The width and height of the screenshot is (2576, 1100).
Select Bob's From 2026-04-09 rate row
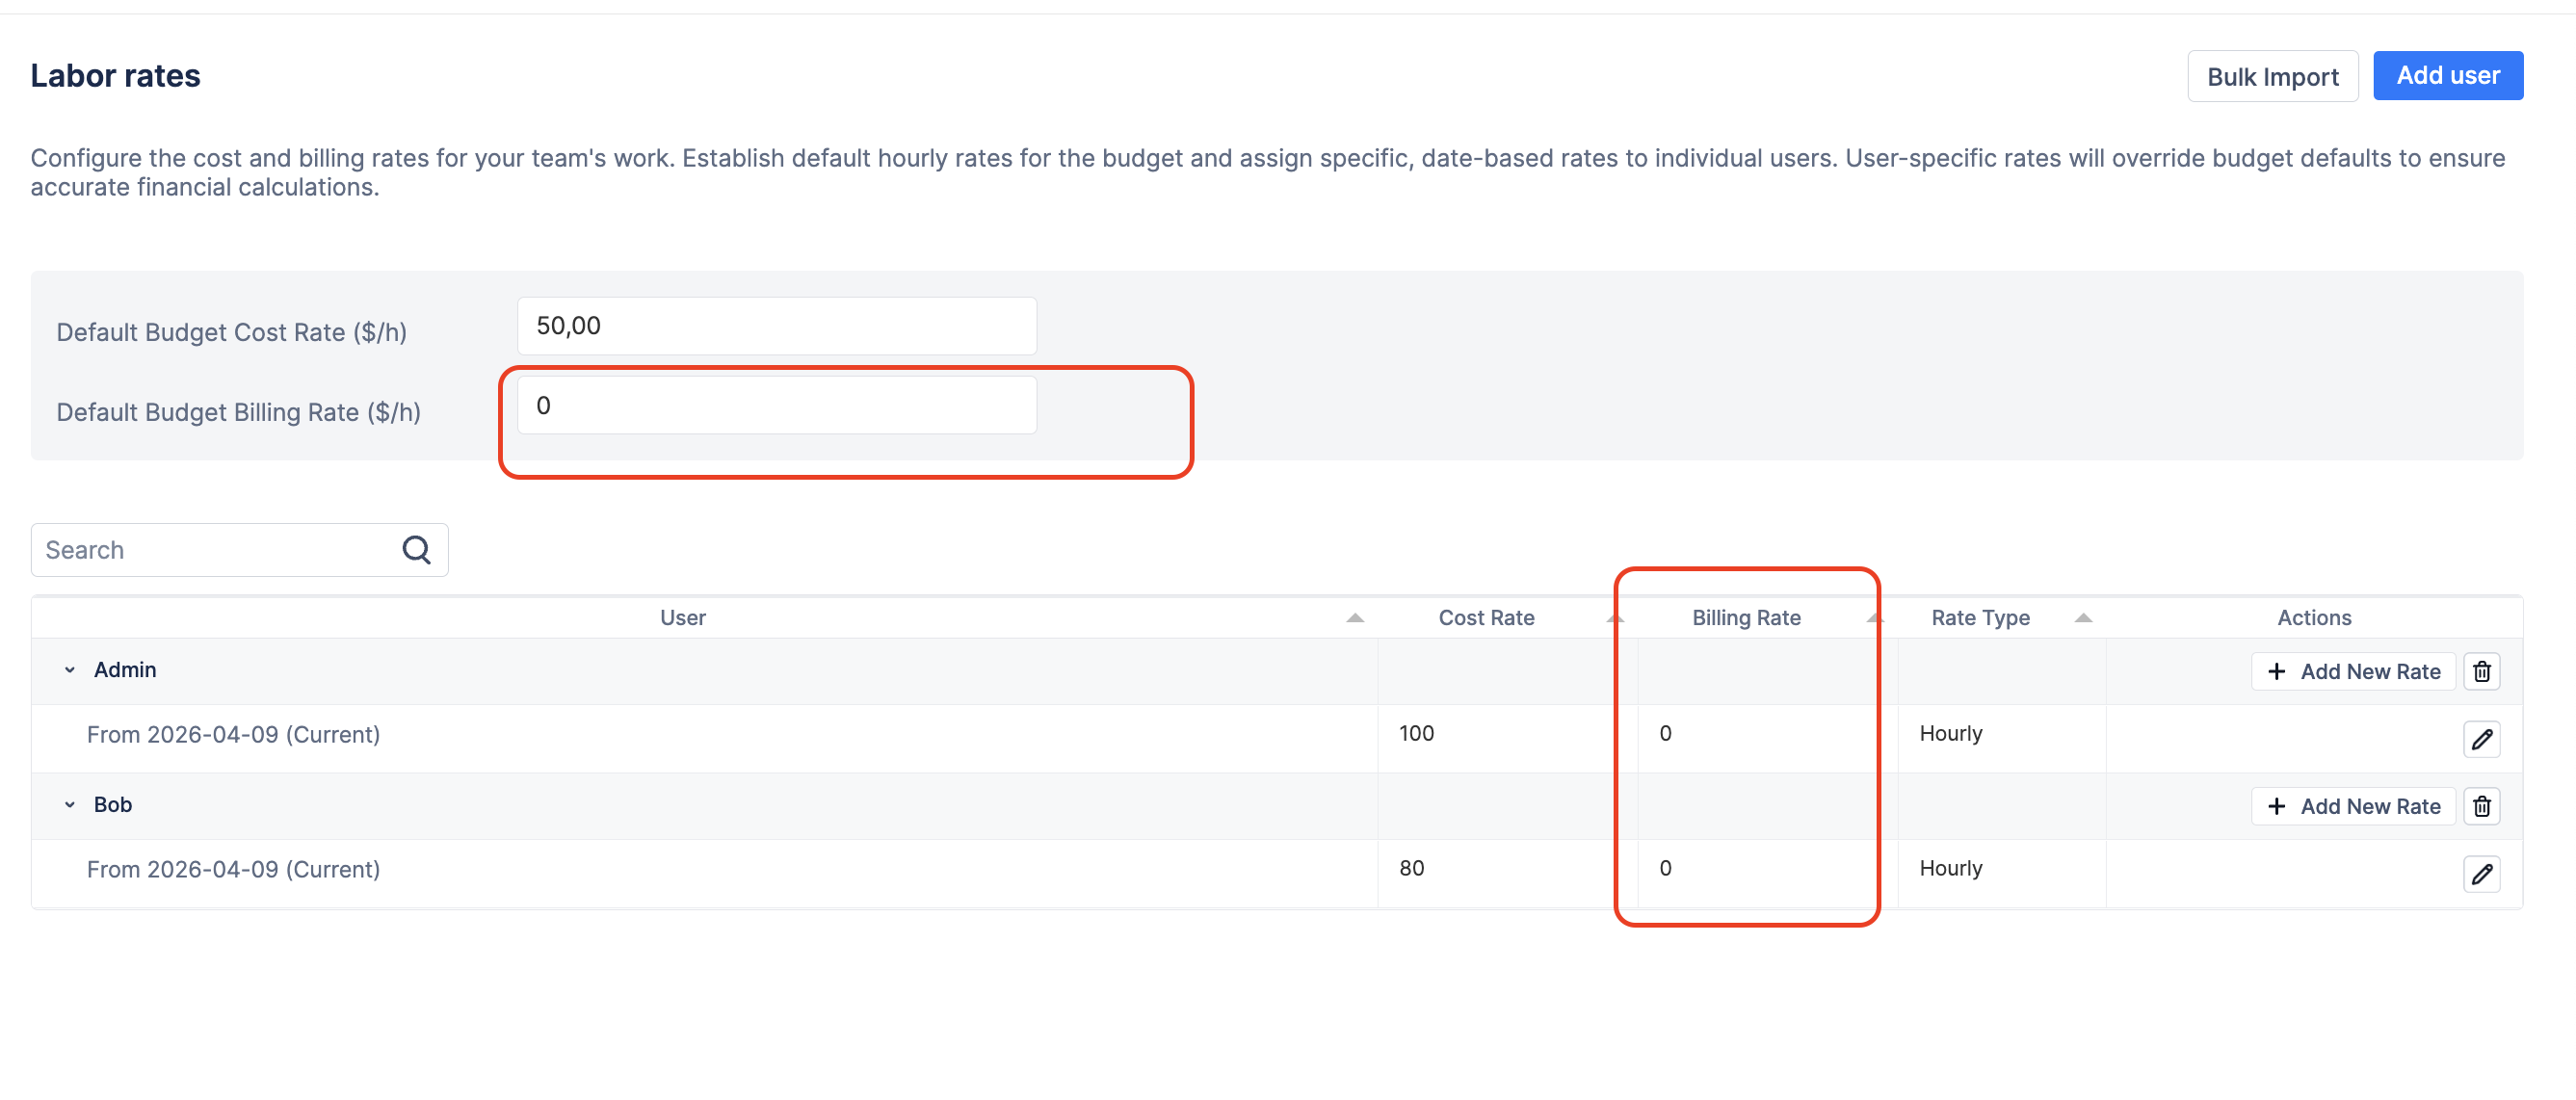pos(233,870)
